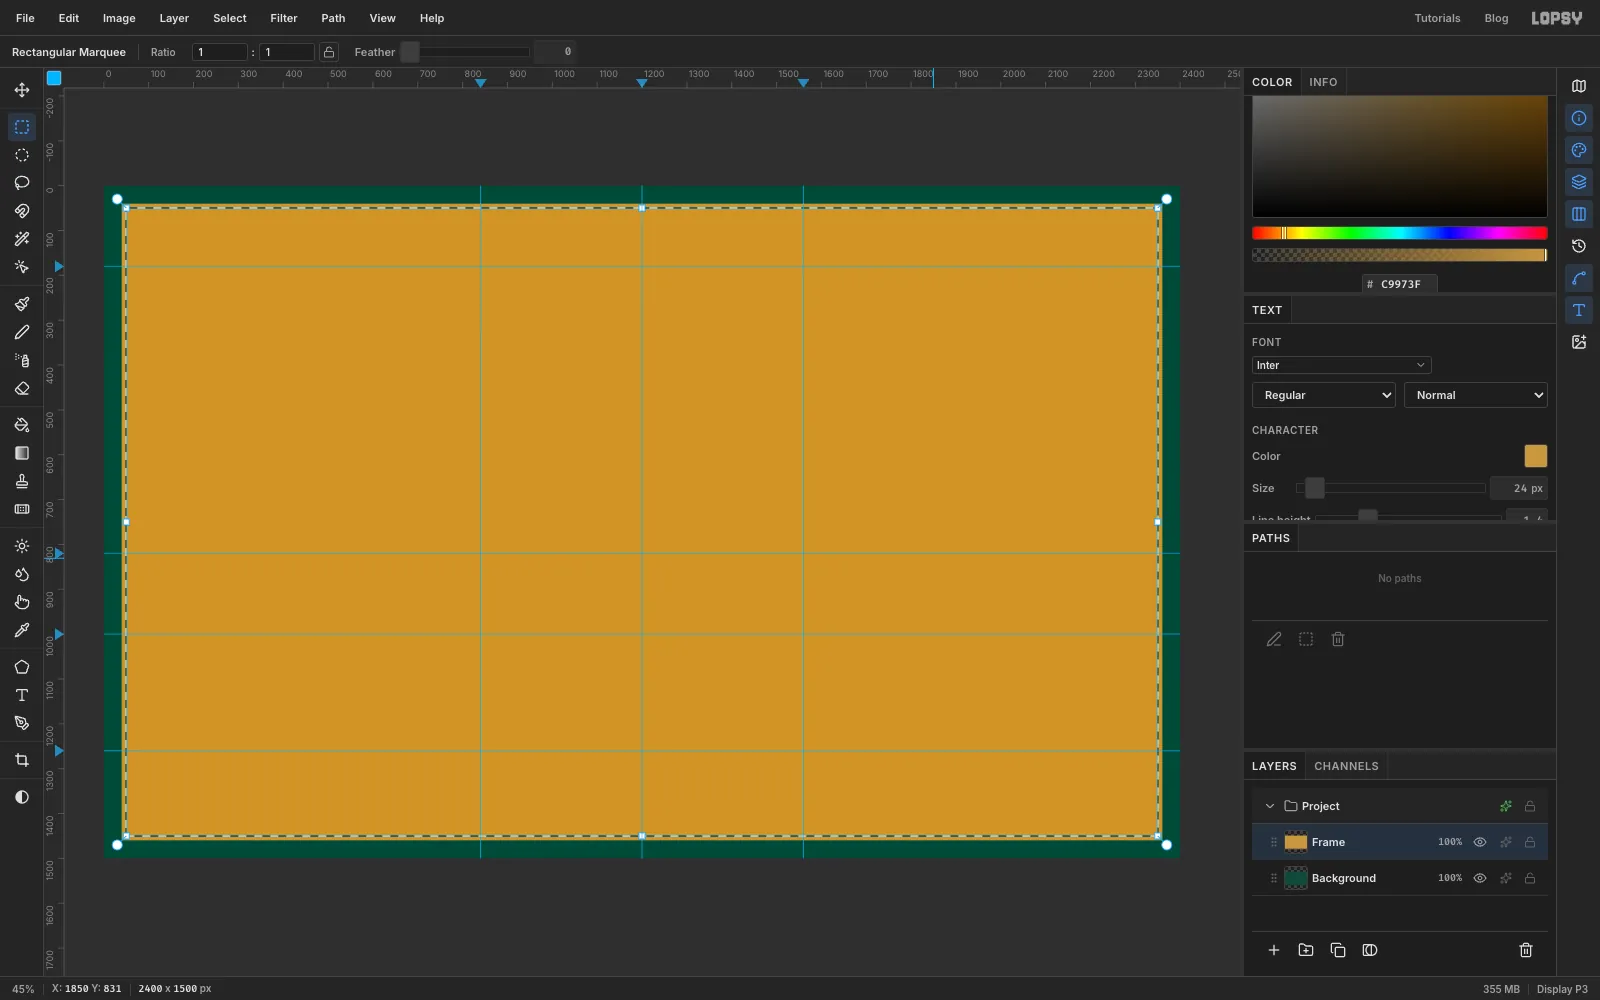Select the Pencil tool
Screen dimensions: 1600x1000
22,332
